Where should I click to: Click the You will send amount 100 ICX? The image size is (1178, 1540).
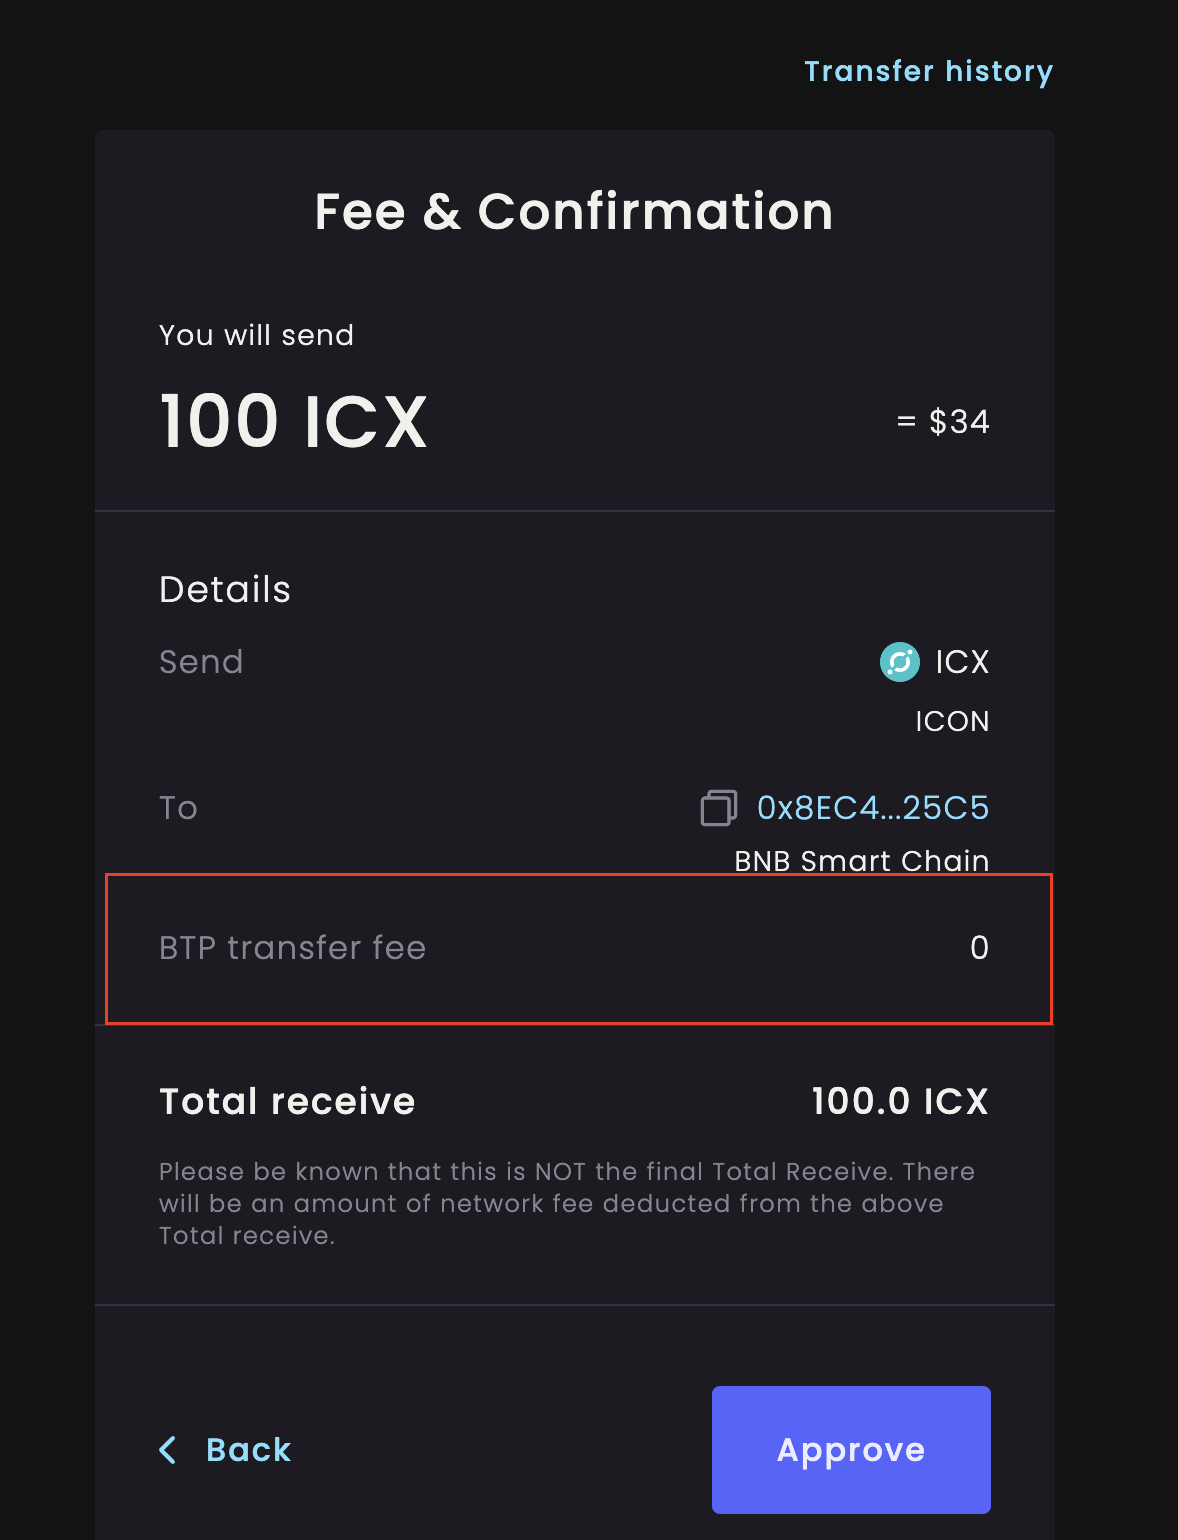293,420
